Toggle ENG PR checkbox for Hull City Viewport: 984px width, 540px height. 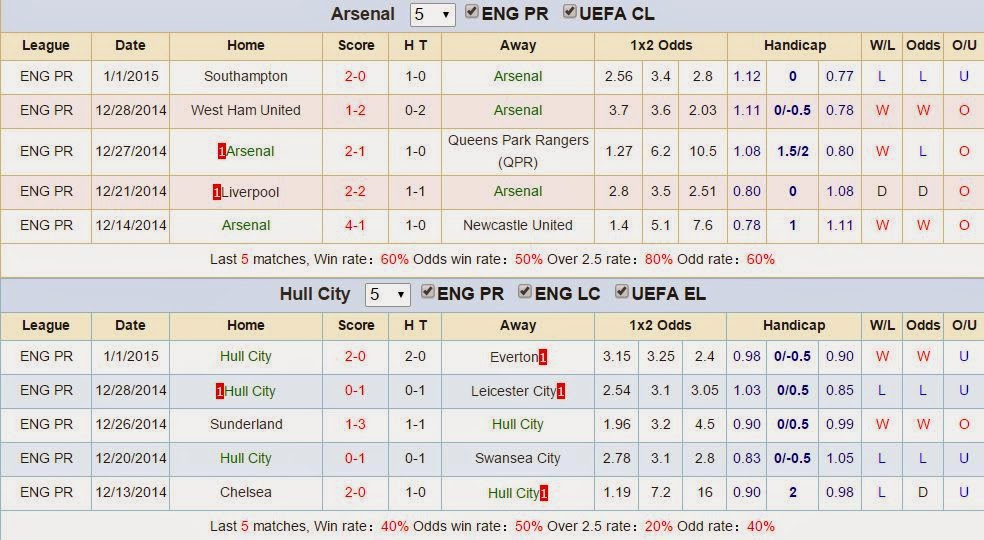pyautogui.click(x=428, y=291)
